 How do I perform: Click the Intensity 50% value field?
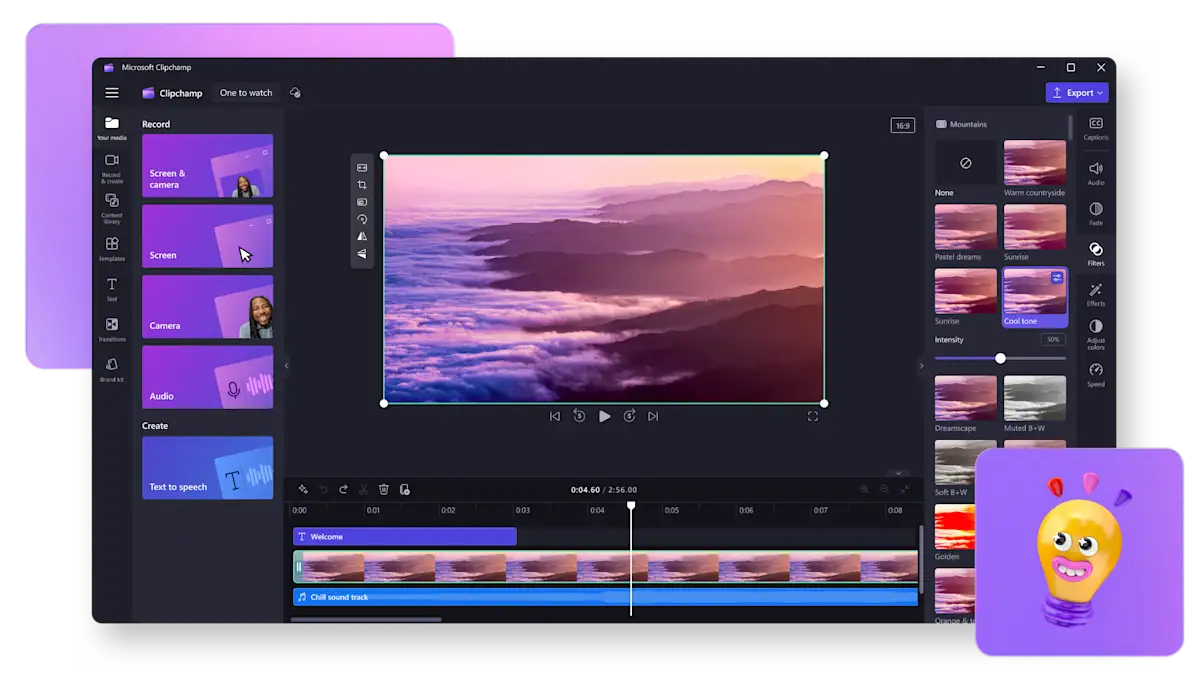pos(1052,340)
